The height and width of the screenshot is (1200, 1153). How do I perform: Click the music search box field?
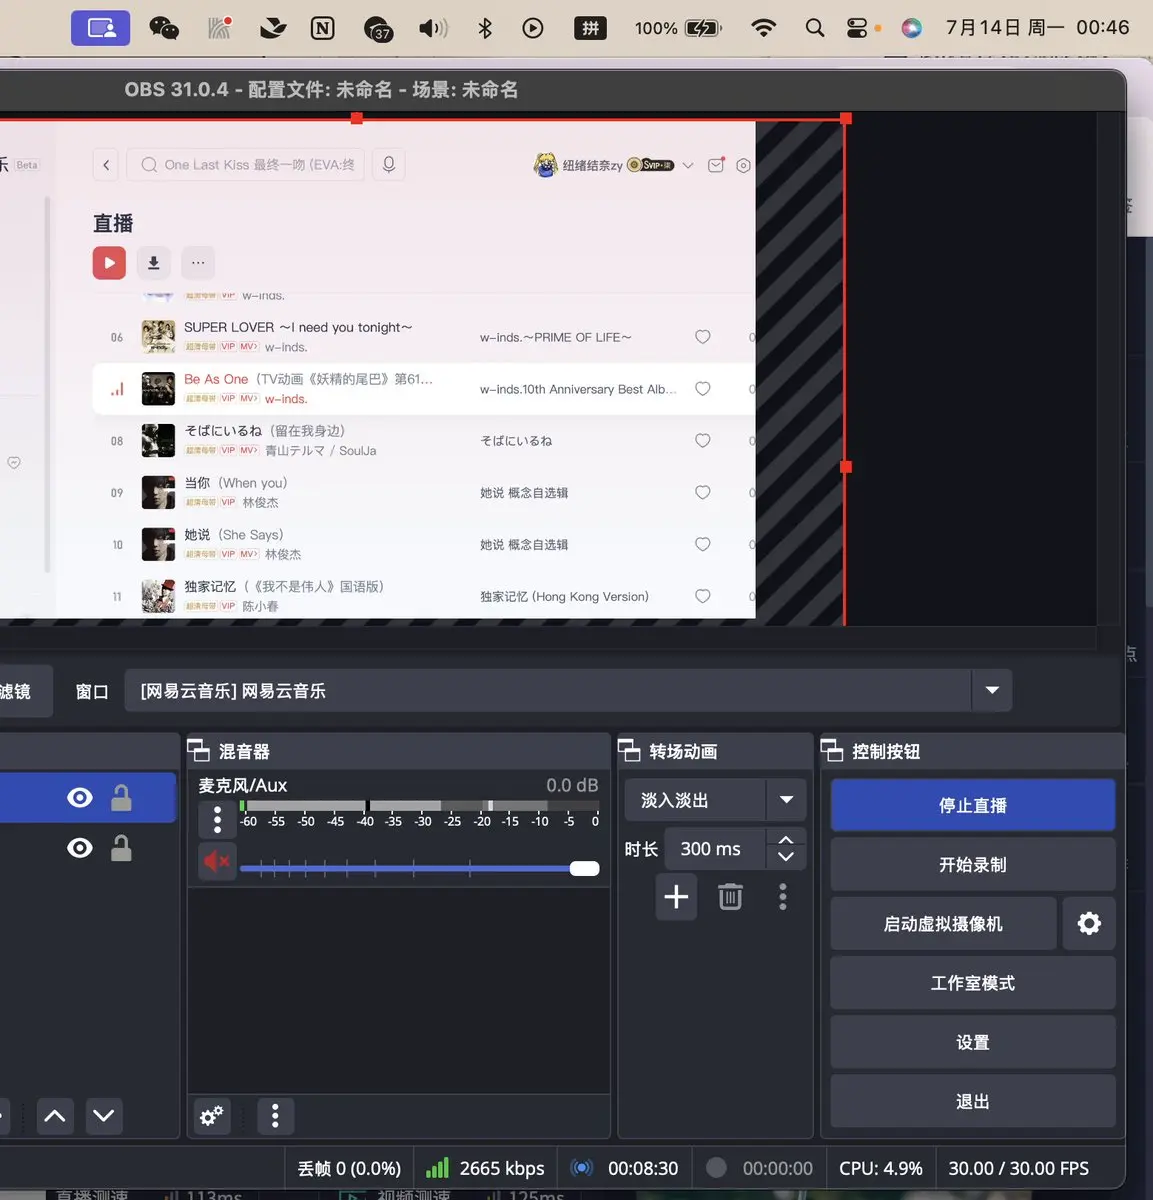tap(247, 165)
